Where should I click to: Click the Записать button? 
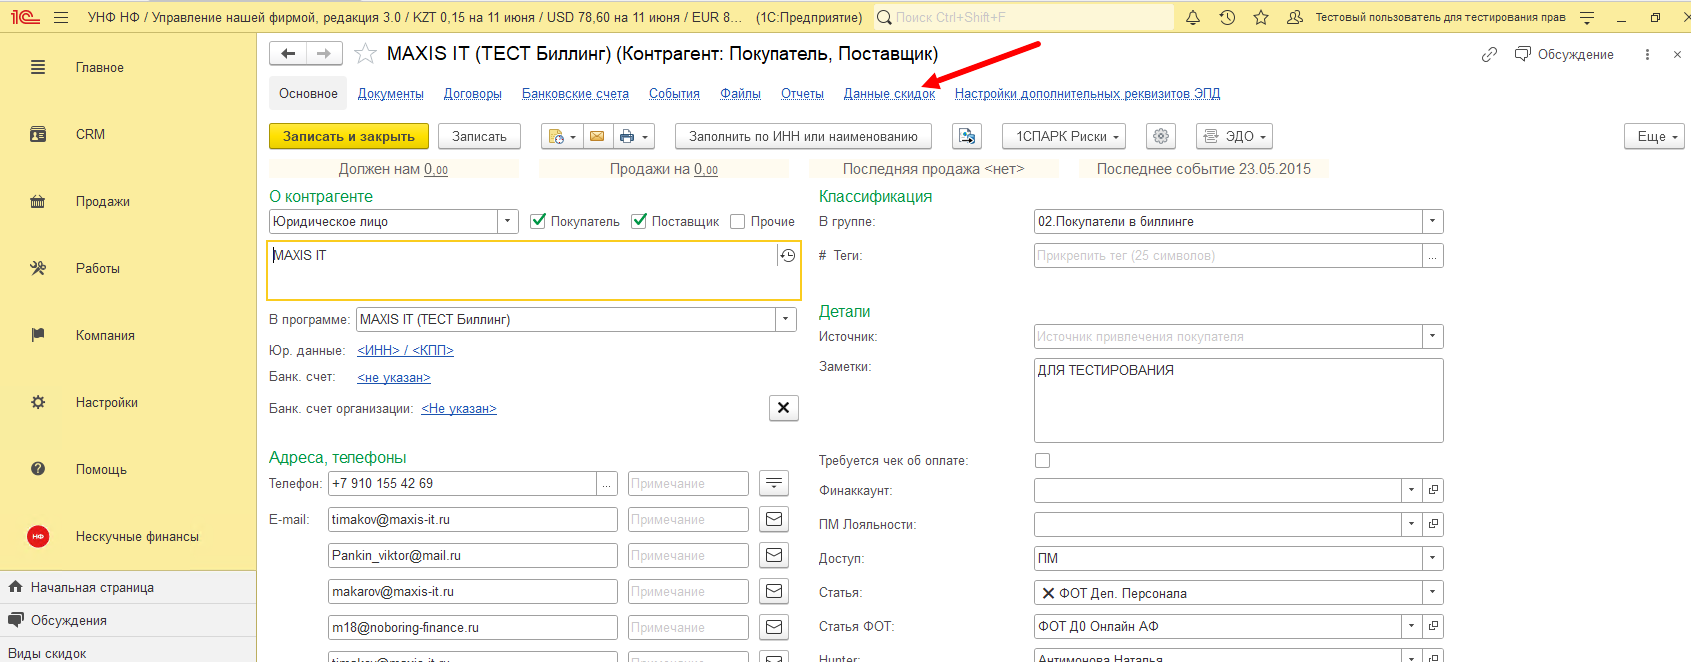click(479, 136)
